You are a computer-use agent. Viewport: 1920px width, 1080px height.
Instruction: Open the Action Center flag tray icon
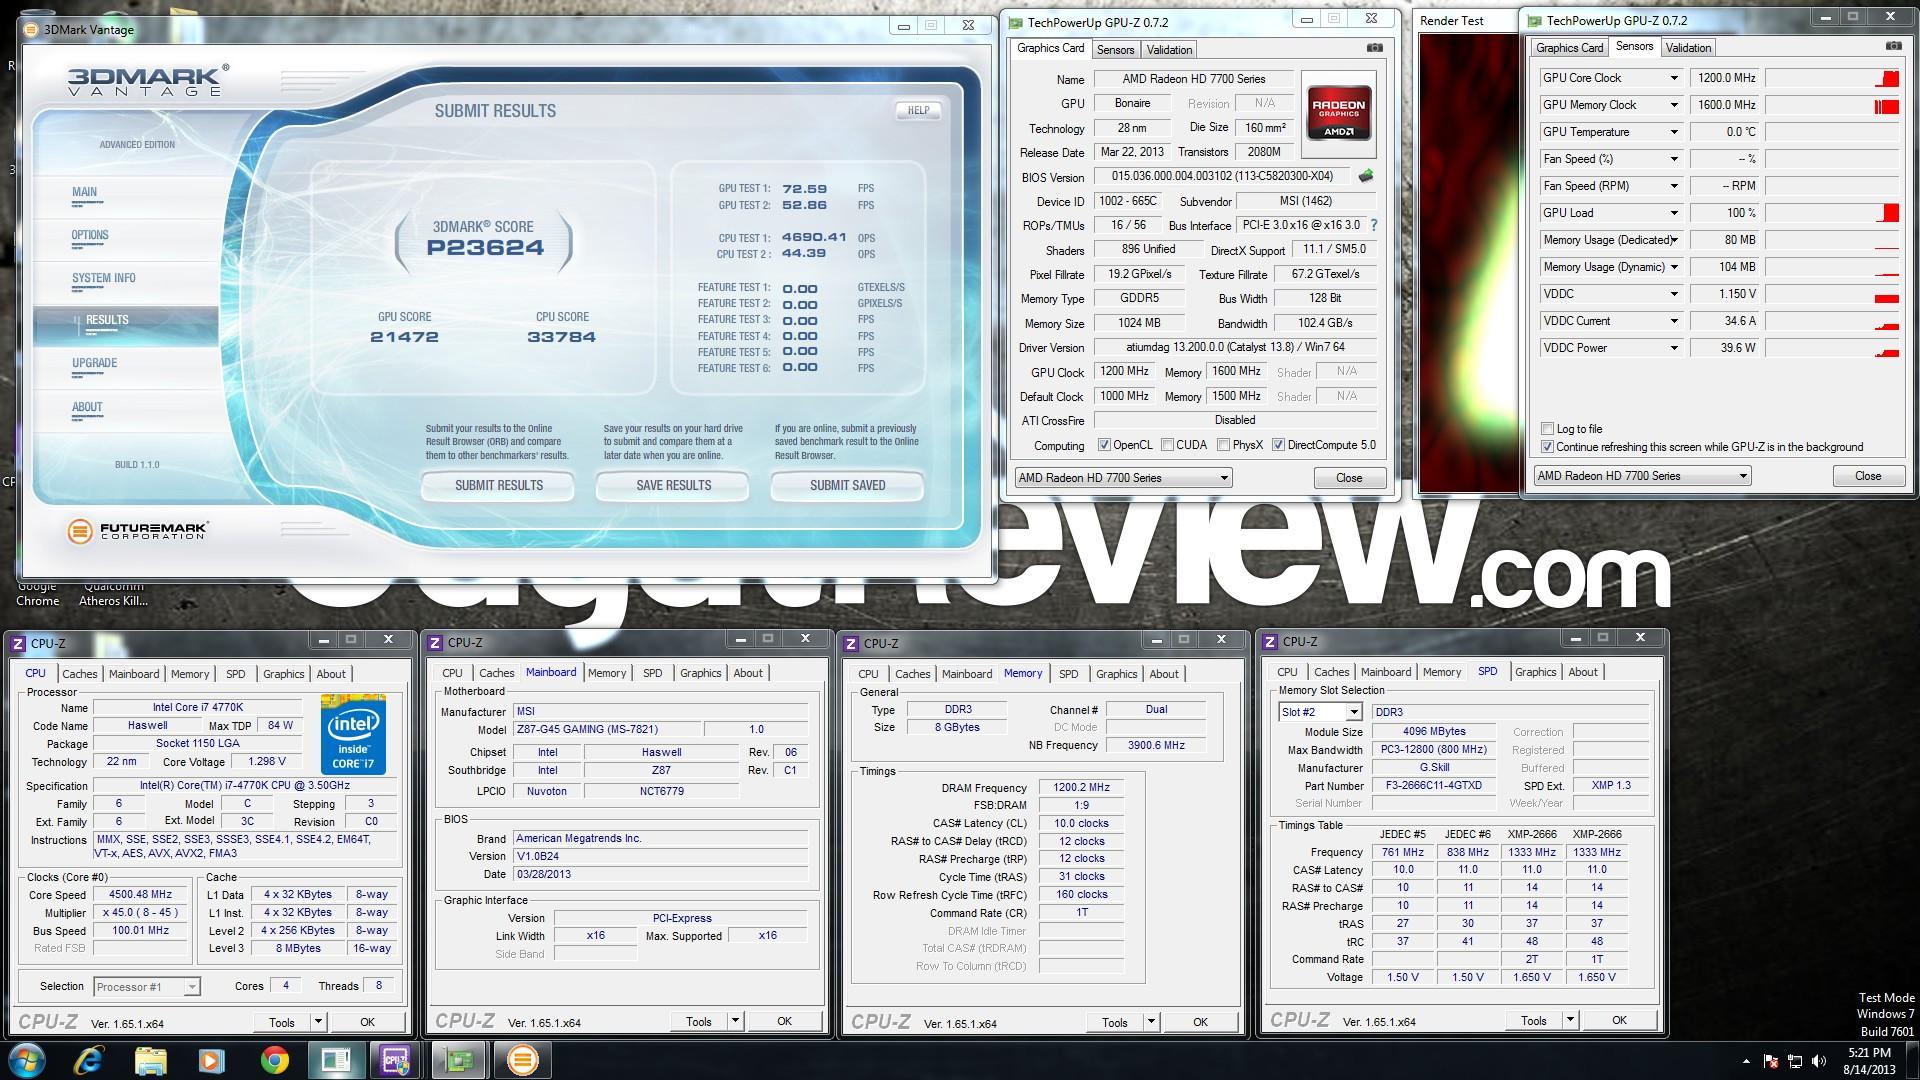1771,1061
